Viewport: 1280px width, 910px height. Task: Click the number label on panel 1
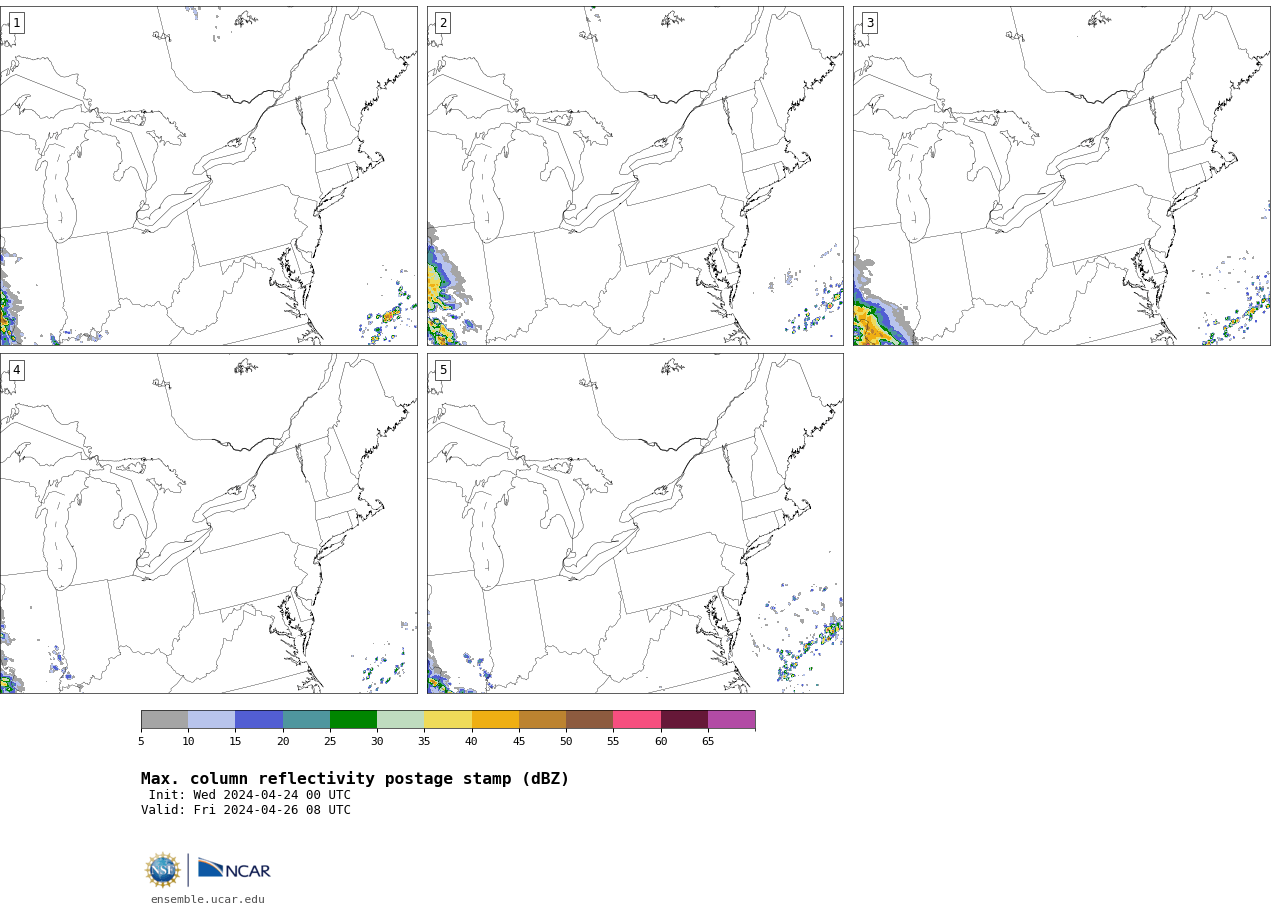pyautogui.click(x=16, y=23)
